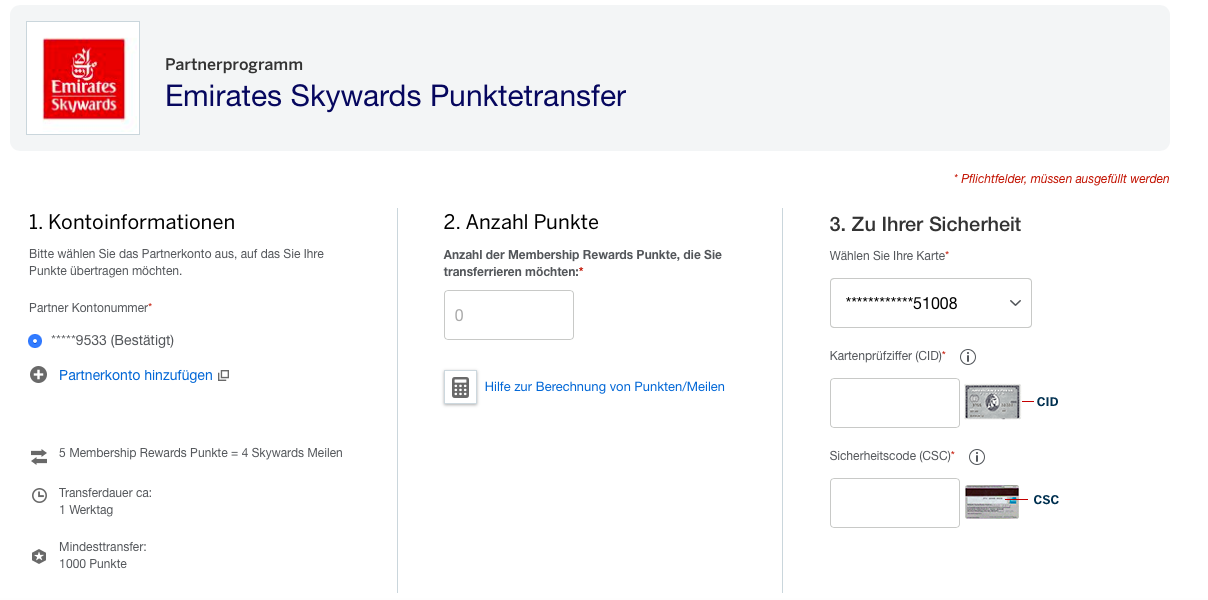Select the confirmed partner account radio button

(36, 341)
